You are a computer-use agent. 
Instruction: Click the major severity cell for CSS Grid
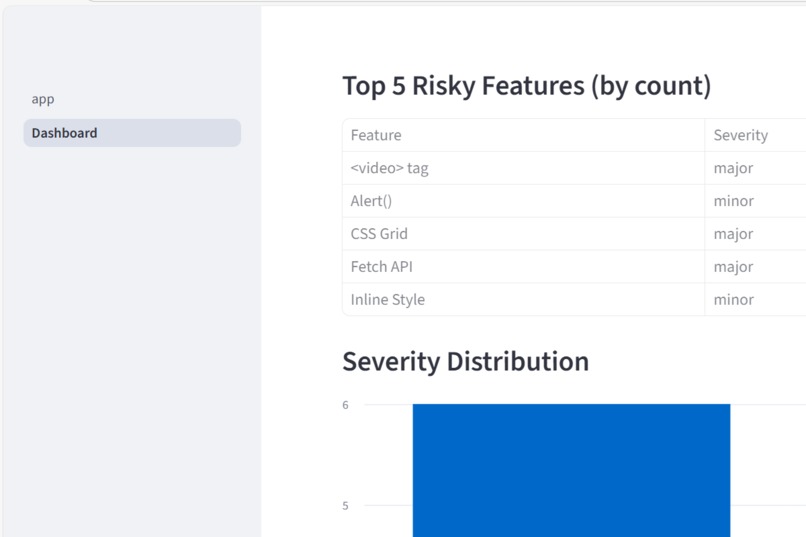755,234
